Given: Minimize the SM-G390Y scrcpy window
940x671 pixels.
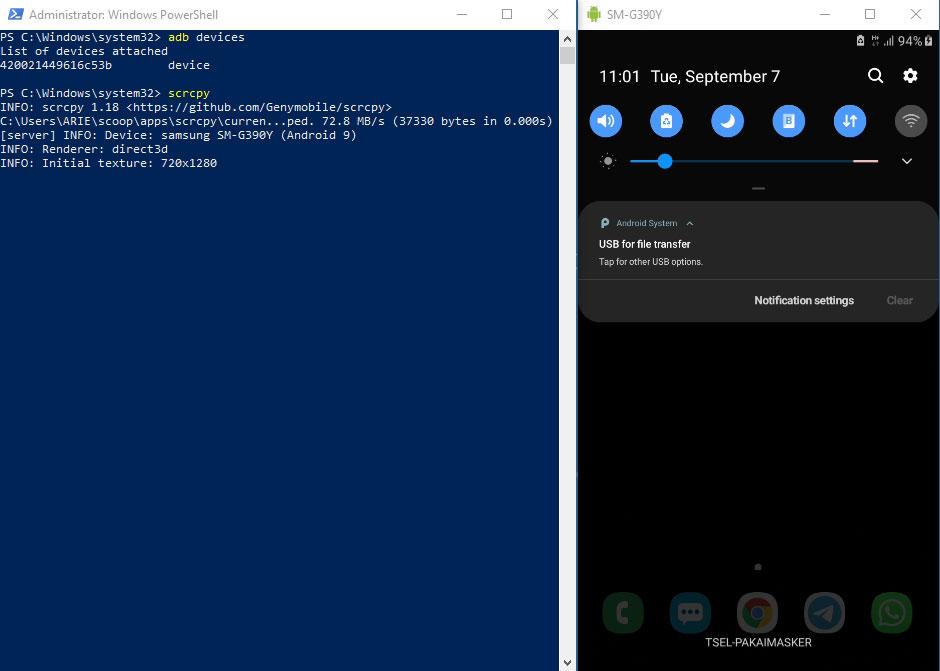Looking at the screenshot, I should click(825, 14).
